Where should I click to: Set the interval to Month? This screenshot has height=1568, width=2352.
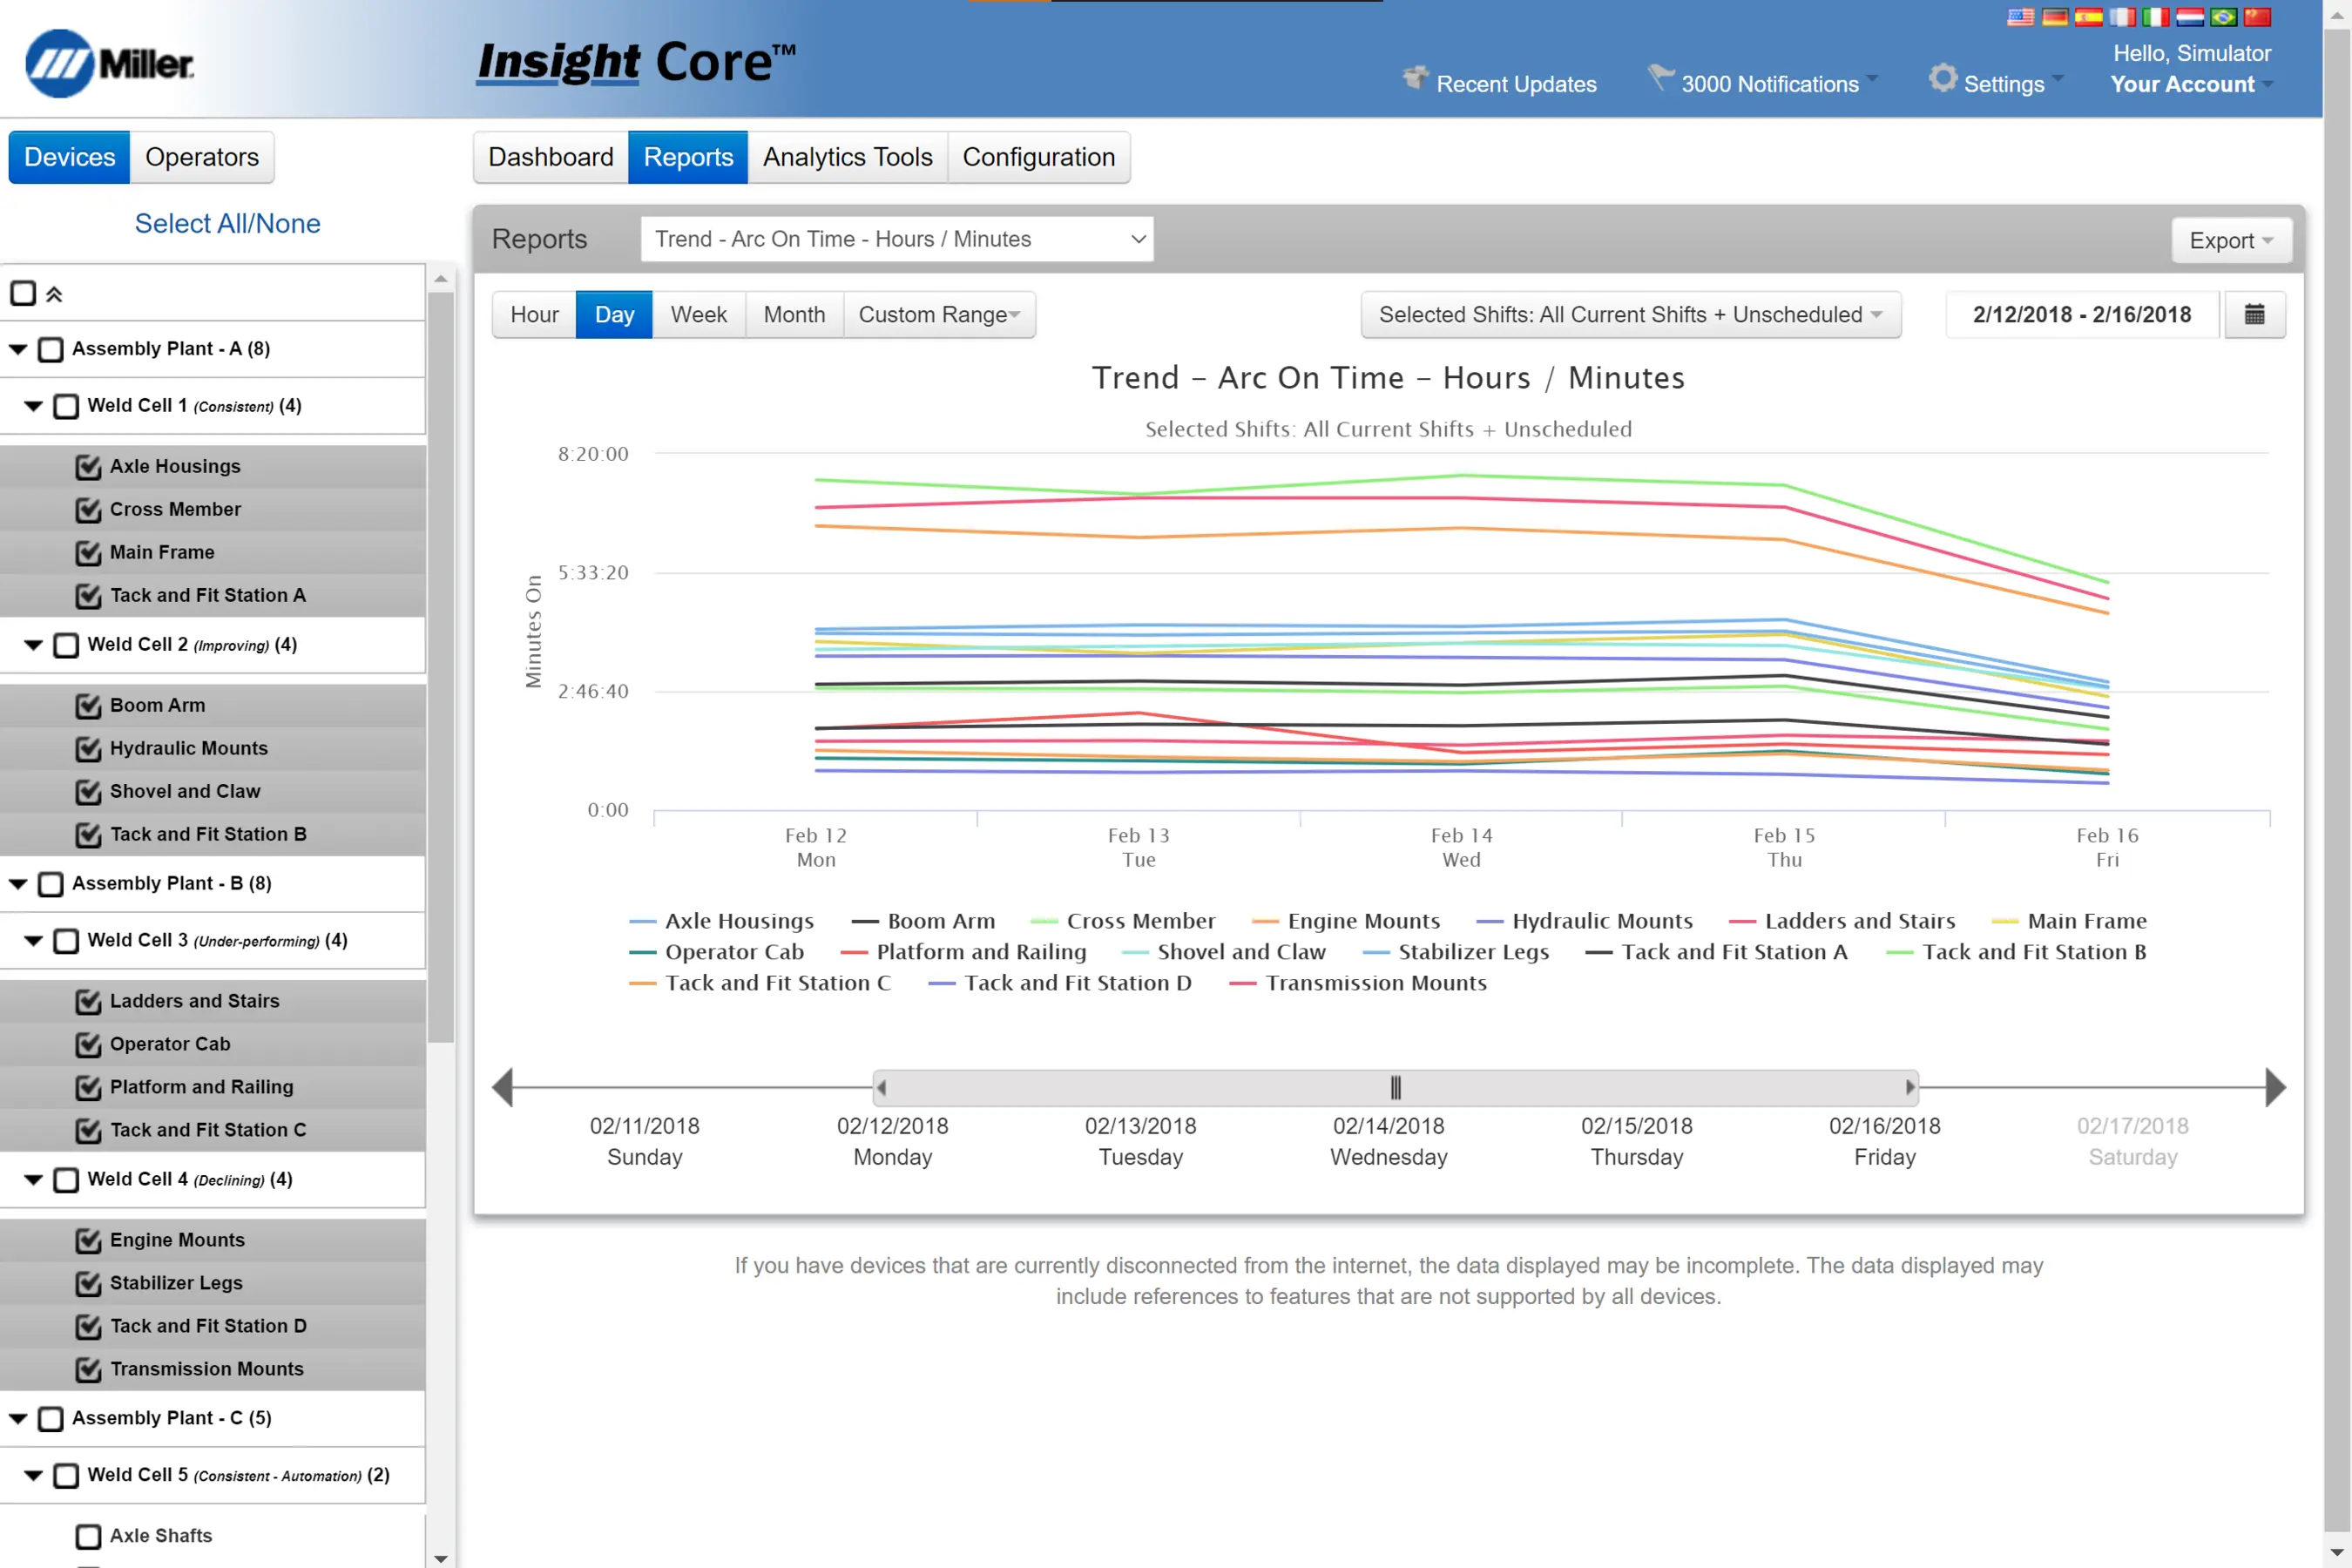tap(794, 314)
